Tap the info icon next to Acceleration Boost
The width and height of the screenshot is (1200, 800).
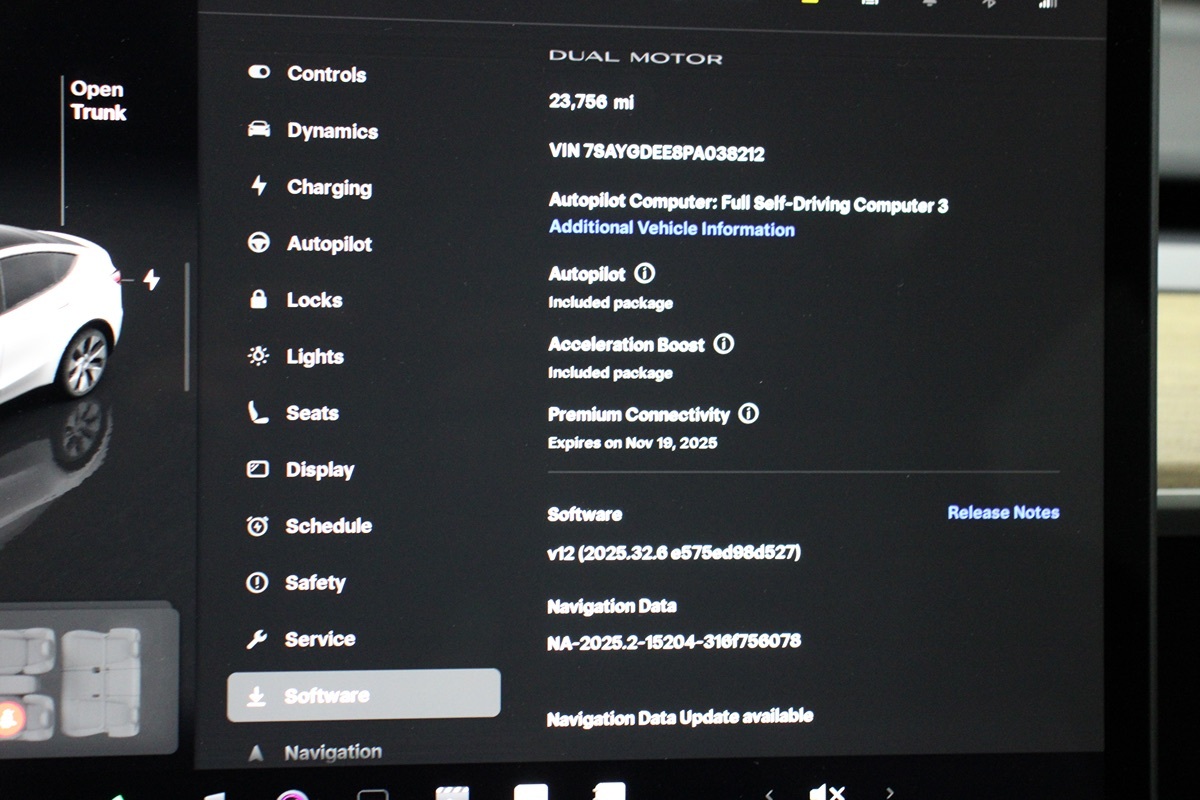724,344
